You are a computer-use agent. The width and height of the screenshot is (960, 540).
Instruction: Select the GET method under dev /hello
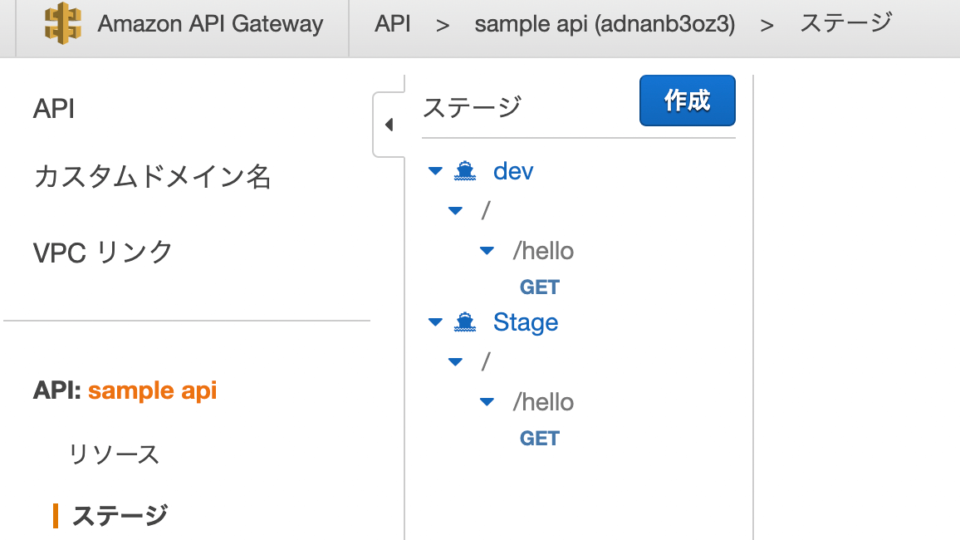point(539,287)
